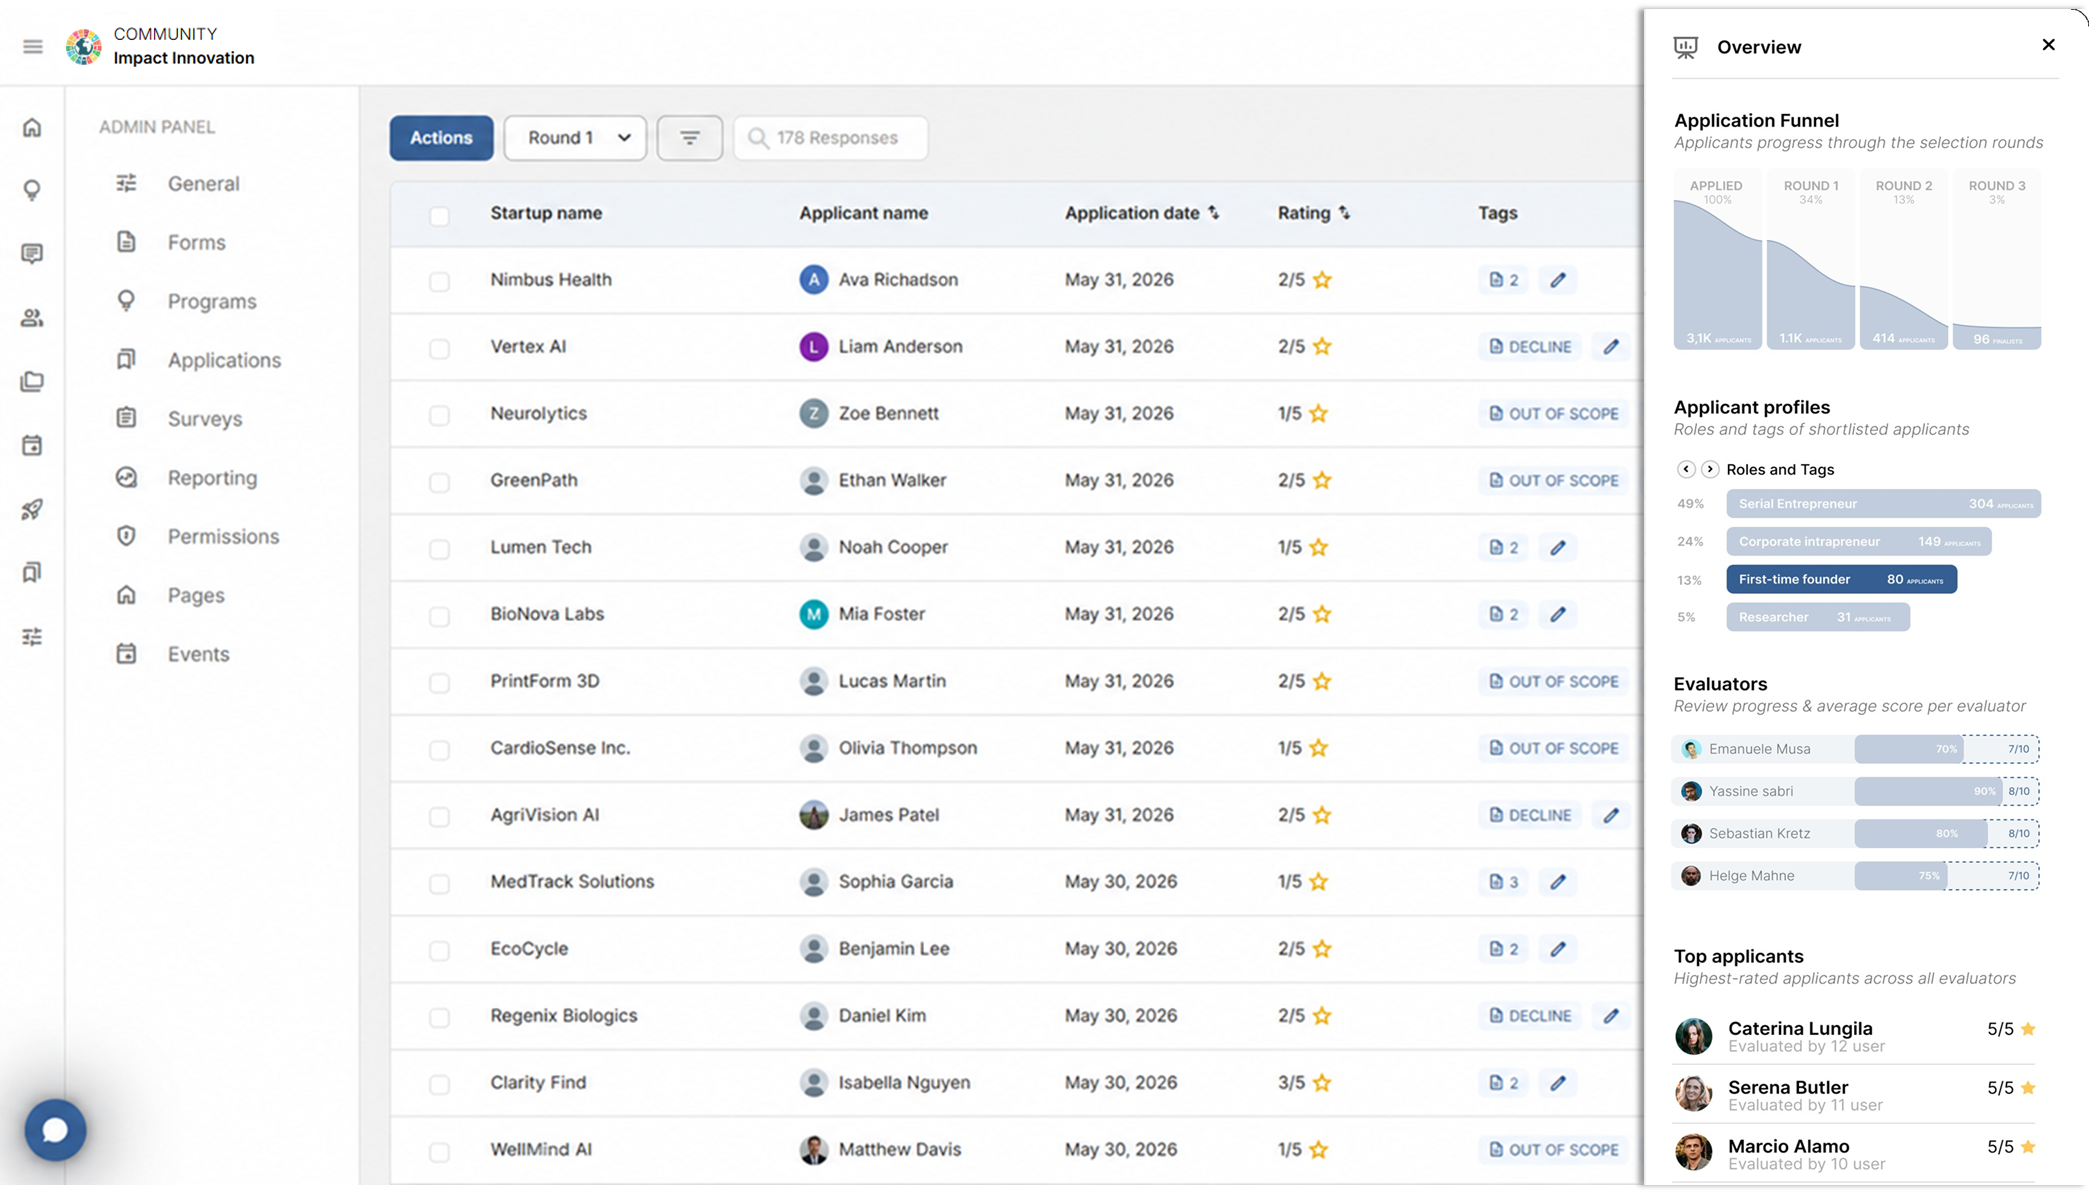Click pencil icon on Lumen Tech row
The width and height of the screenshot is (2092, 1194).
click(x=1558, y=548)
